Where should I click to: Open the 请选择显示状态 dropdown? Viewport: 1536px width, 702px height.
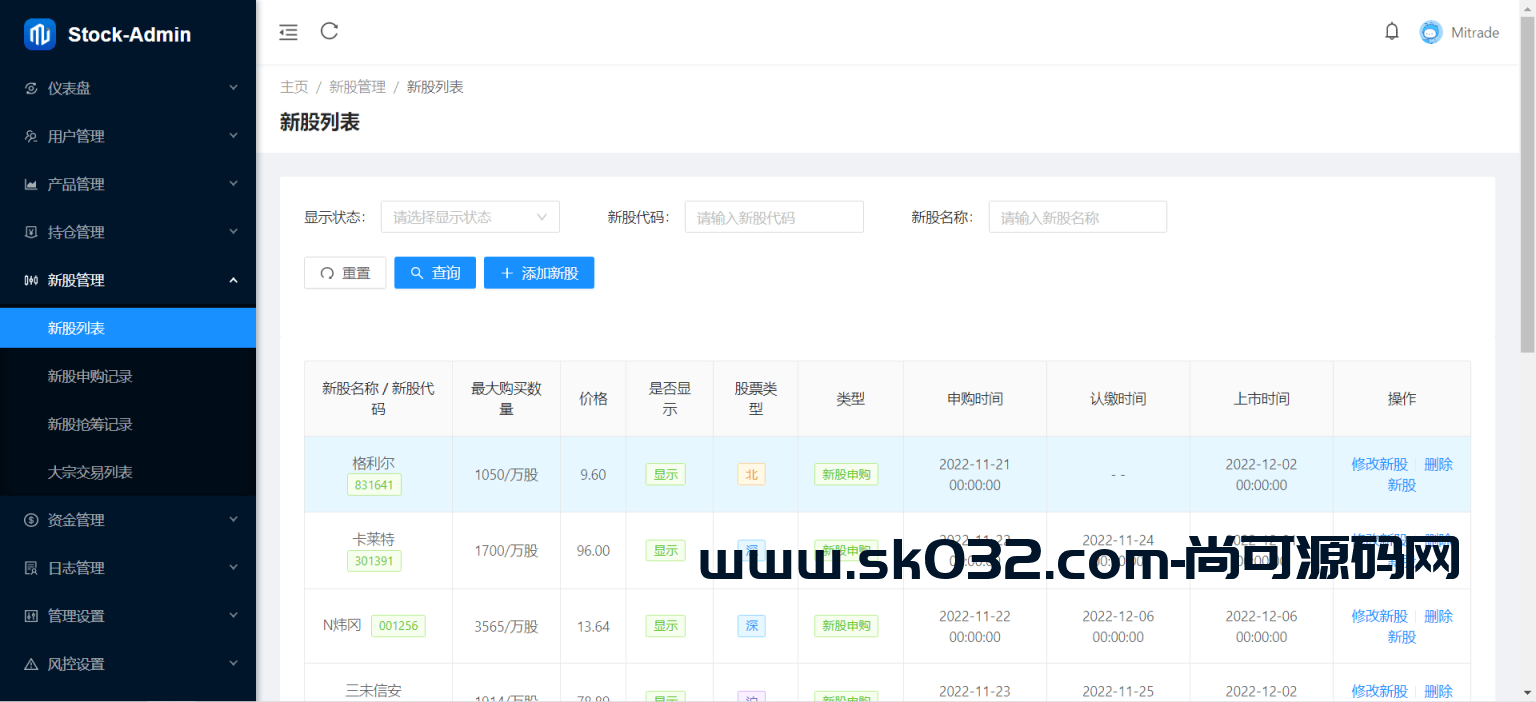click(470, 216)
